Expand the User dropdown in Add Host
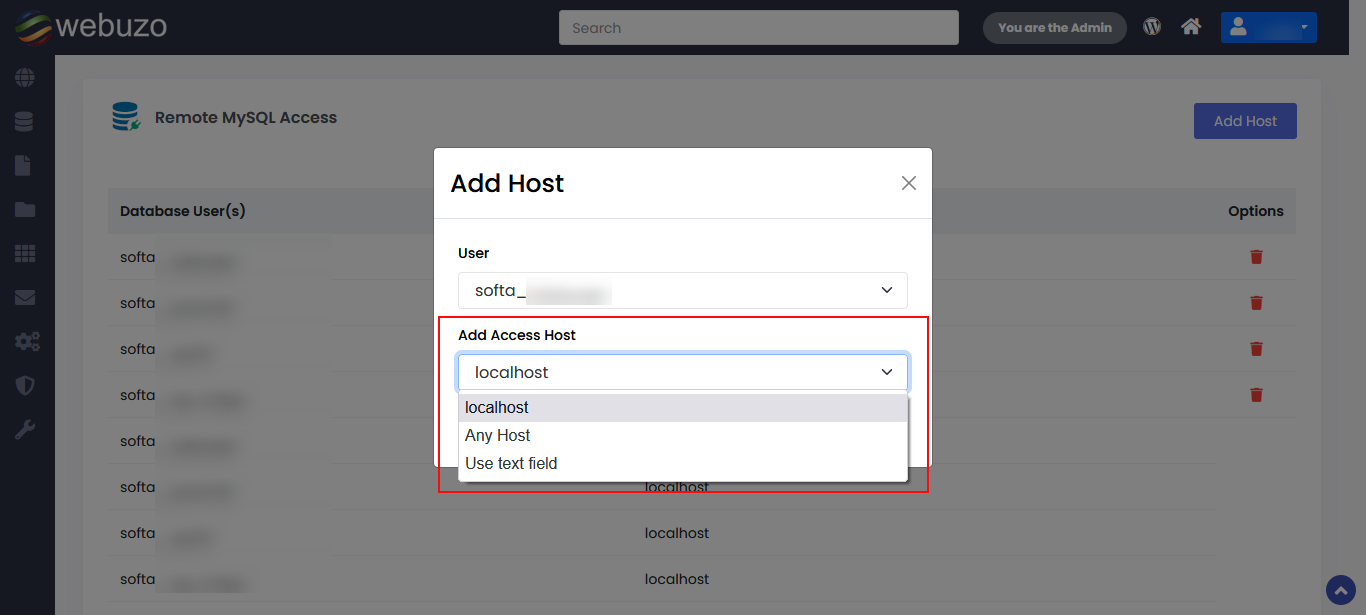The height and width of the screenshot is (615, 1366). click(x=682, y=290)
